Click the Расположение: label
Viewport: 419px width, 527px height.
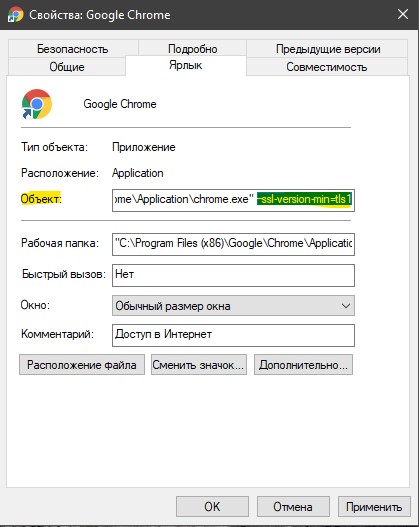pyautogui.click(x=60, y=173)
